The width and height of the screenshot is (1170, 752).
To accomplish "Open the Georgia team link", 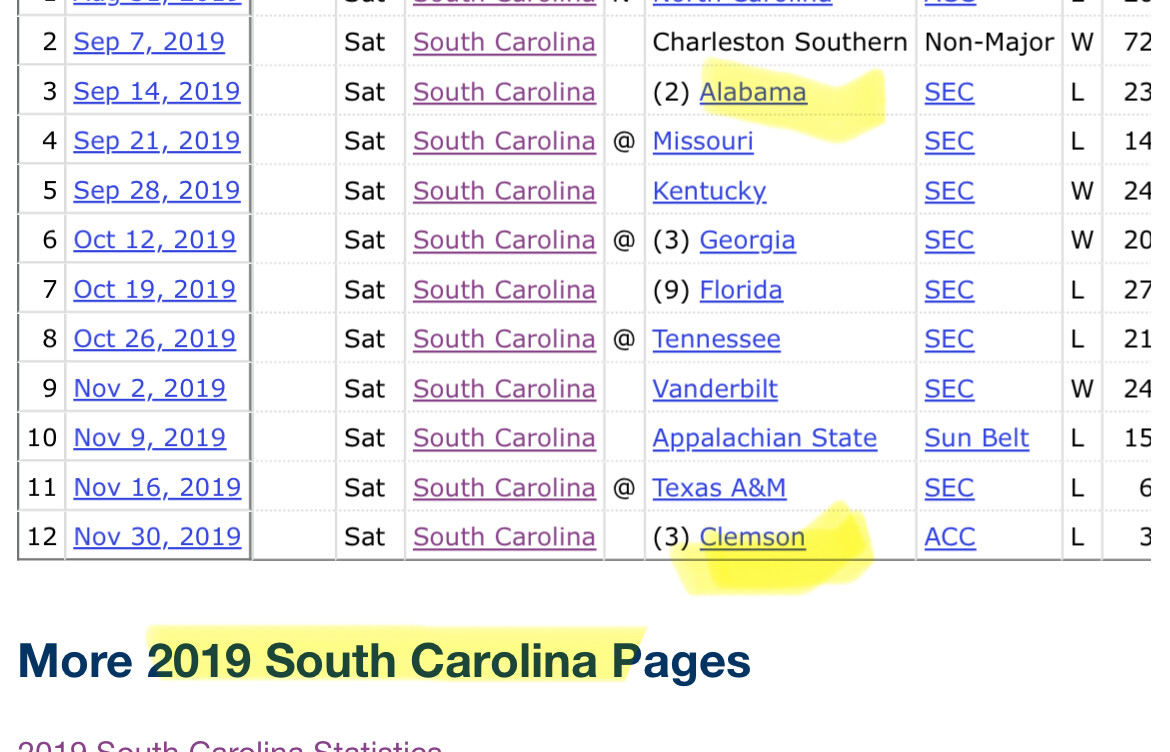I will coord(747,240).
